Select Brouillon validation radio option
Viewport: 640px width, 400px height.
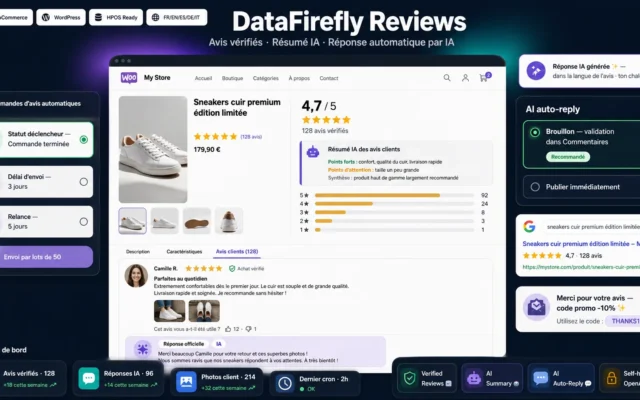click(x=535, y=132)
